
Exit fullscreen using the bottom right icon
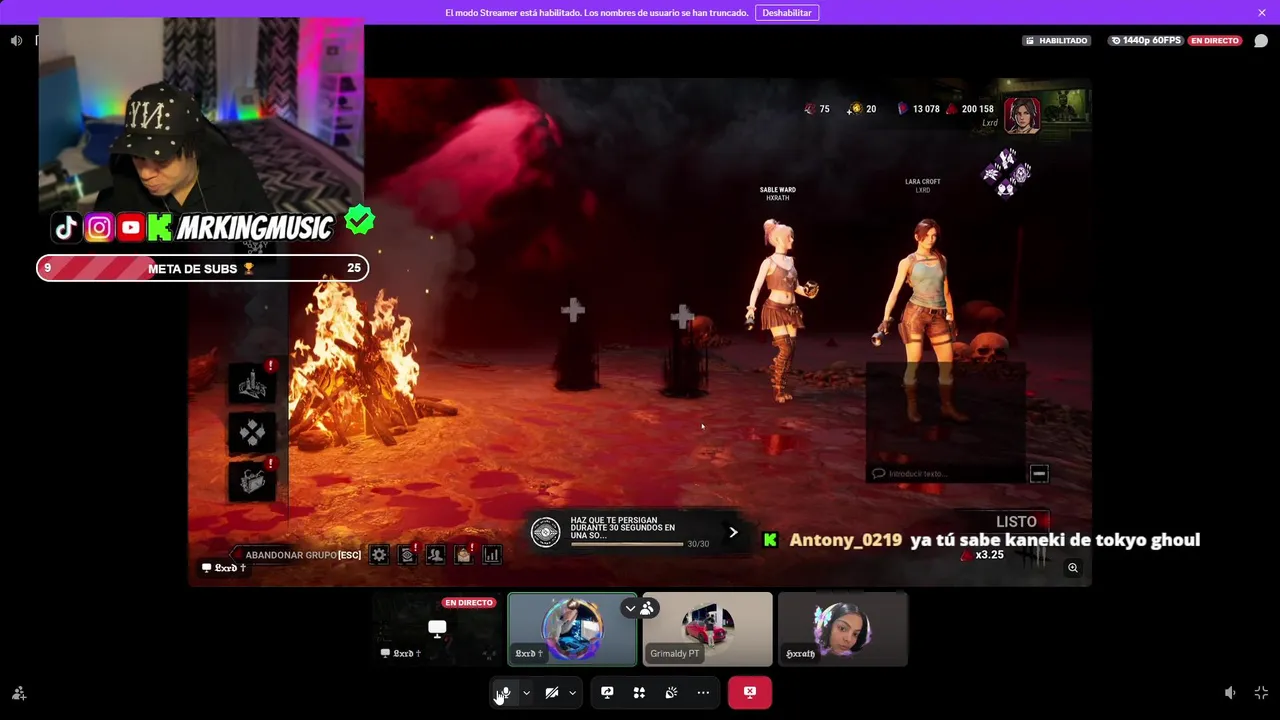(x=1261, y=692)
